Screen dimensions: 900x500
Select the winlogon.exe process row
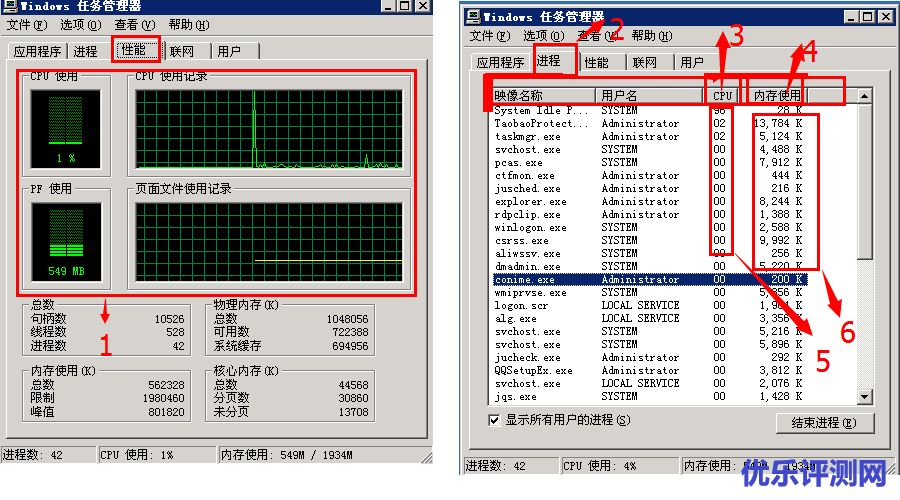coord(650,227)
